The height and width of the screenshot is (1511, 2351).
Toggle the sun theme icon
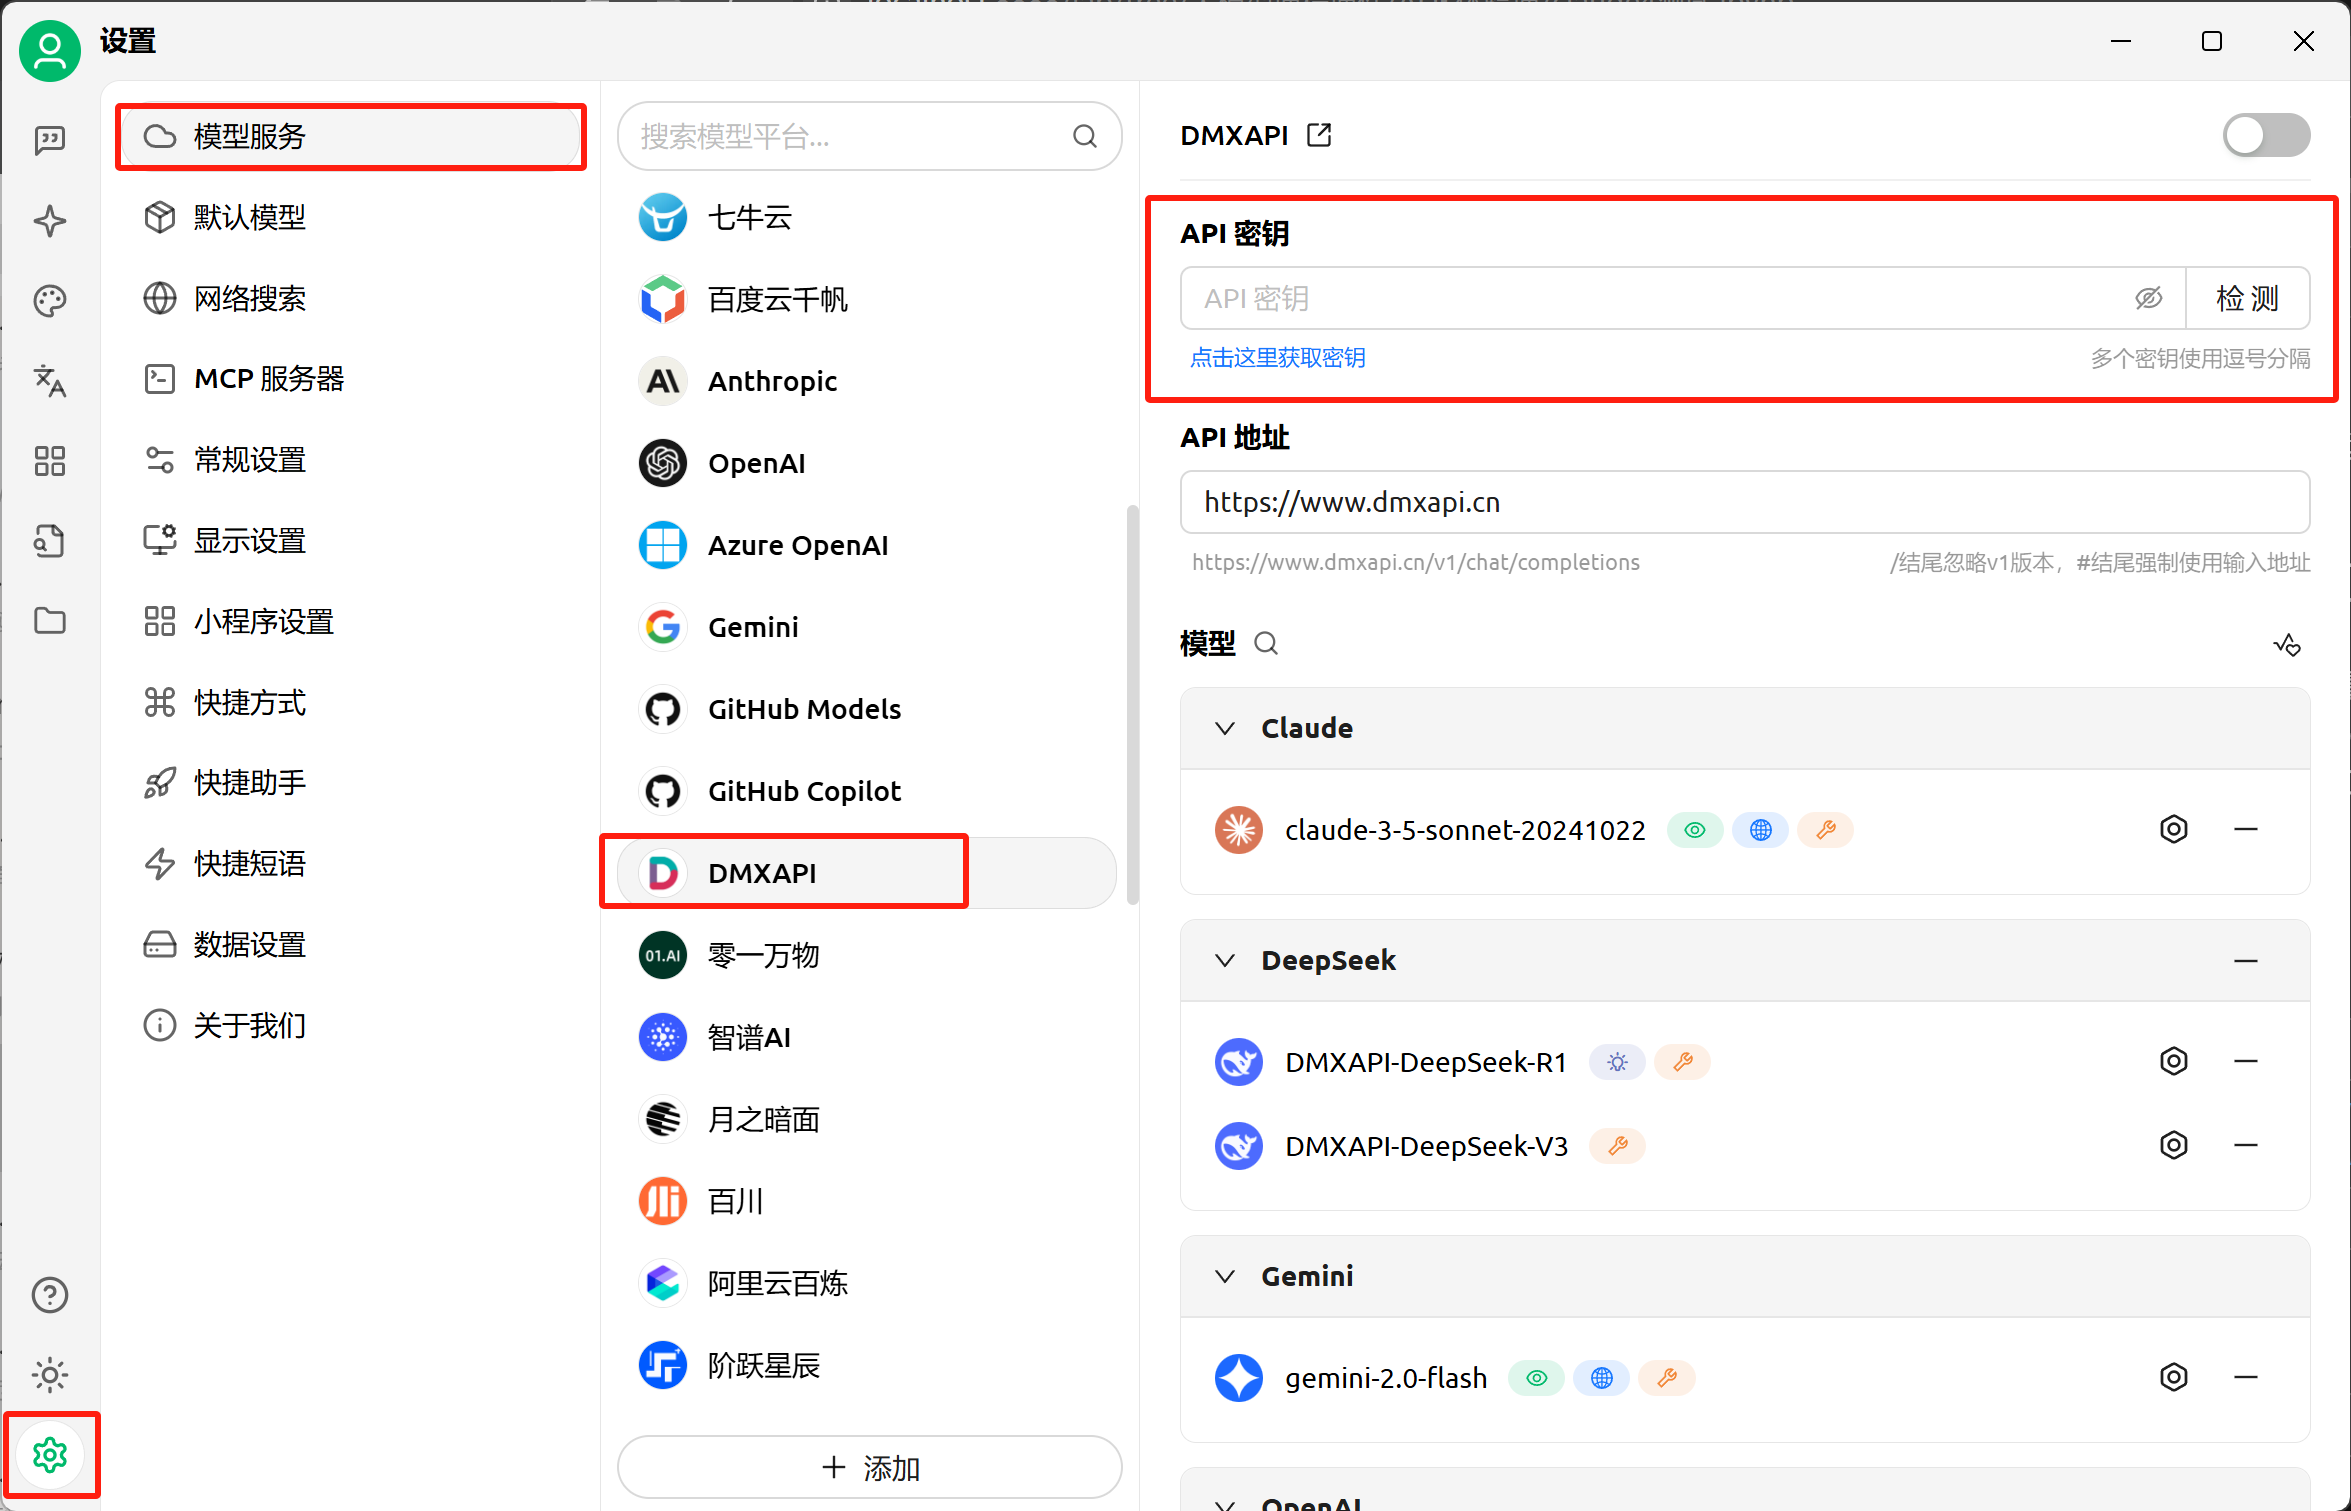click(50, 1375)
